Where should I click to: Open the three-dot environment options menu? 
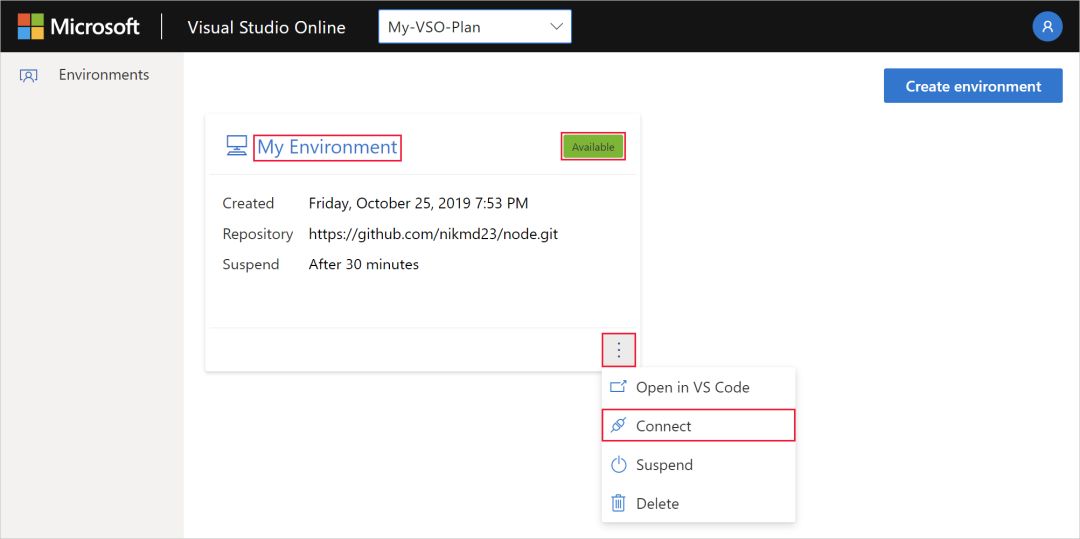click(619, 350)
